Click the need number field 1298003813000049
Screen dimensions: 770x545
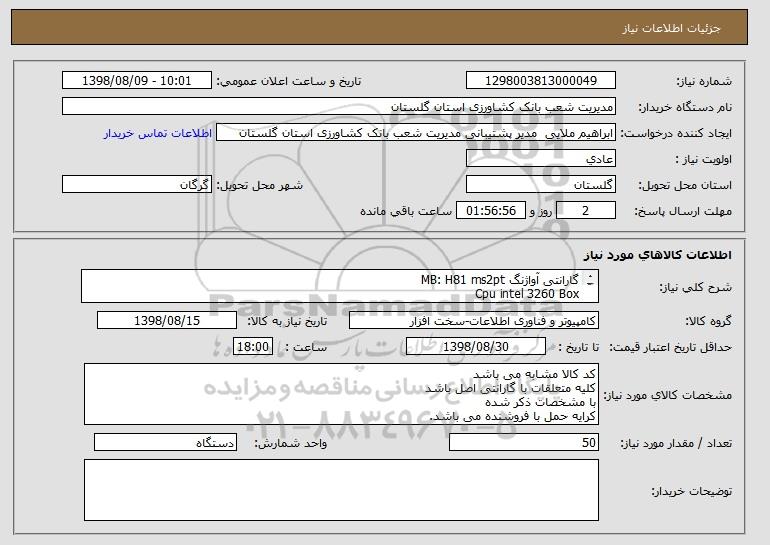click(x=541, y=81)
